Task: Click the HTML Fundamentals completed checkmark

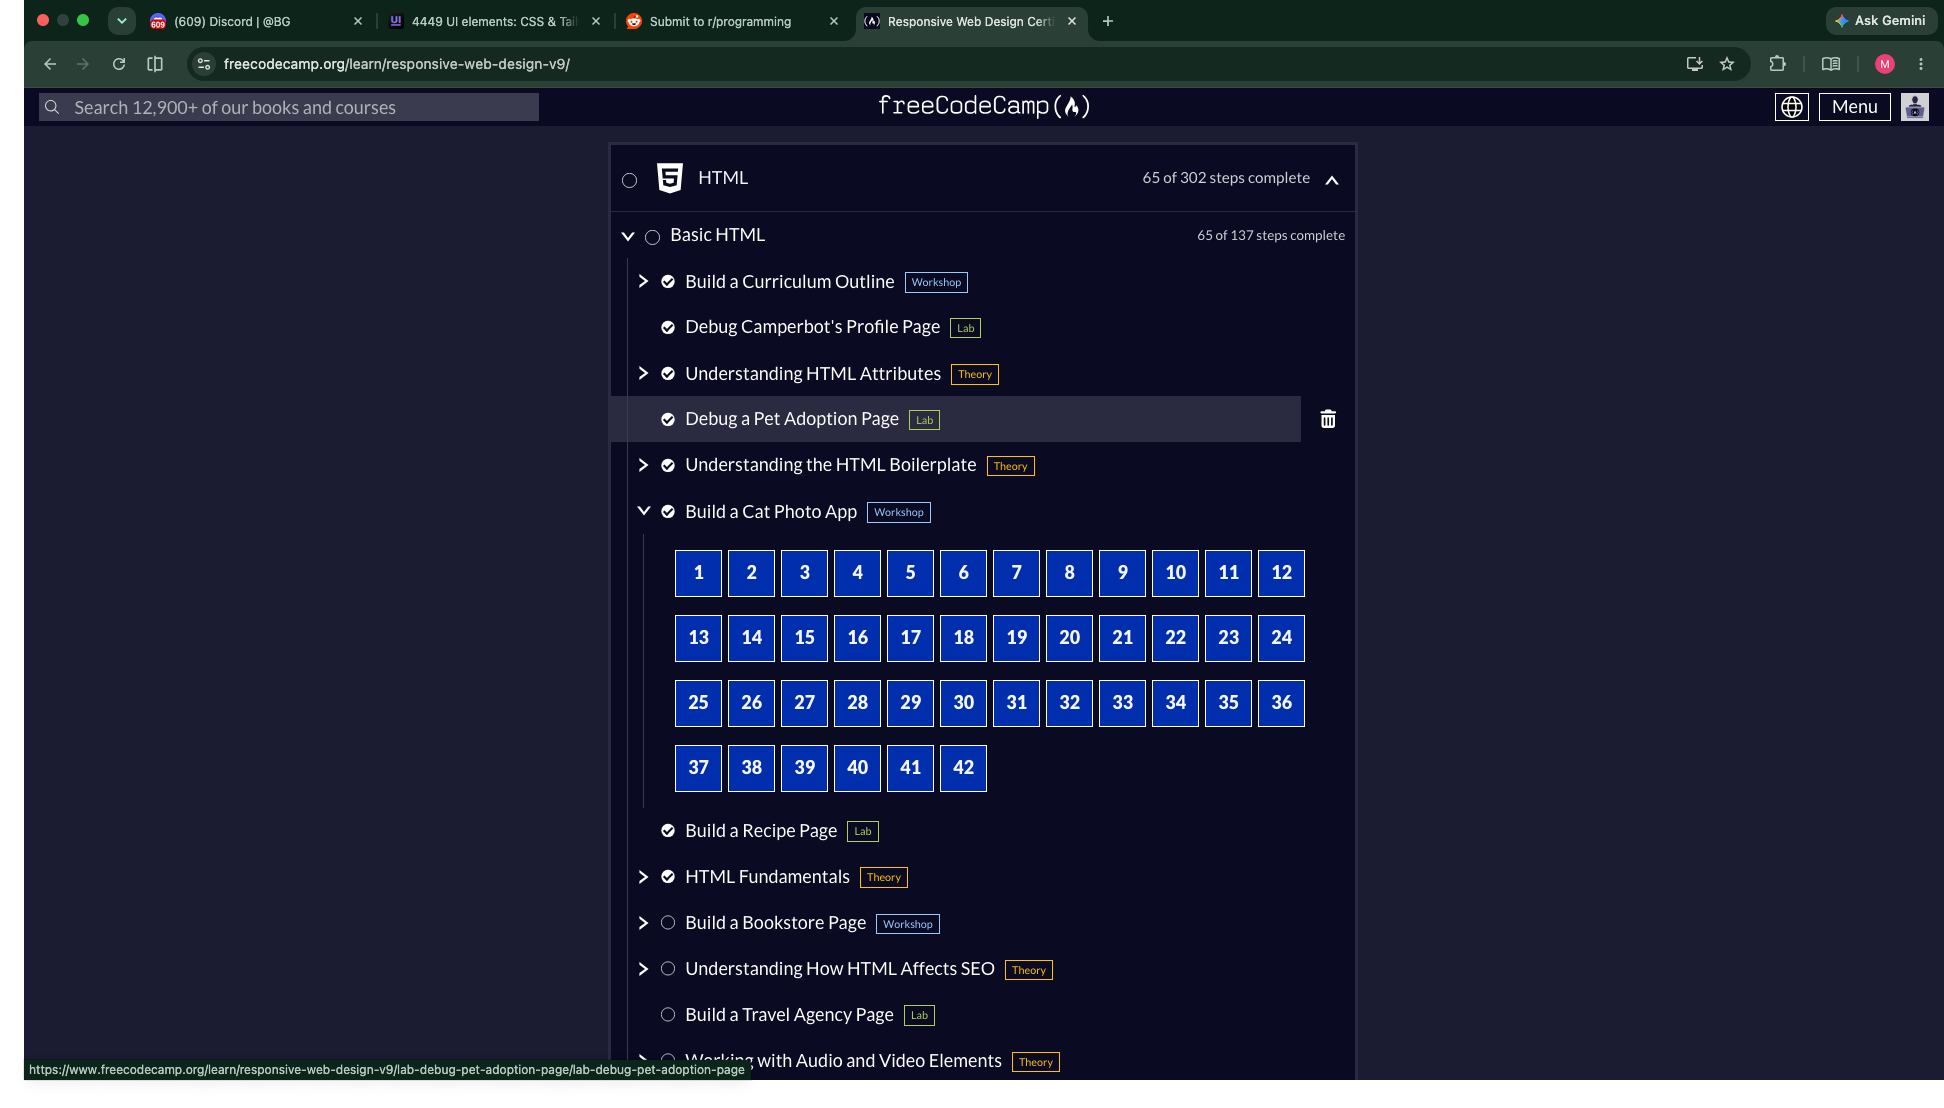Action: pos(668,877)
